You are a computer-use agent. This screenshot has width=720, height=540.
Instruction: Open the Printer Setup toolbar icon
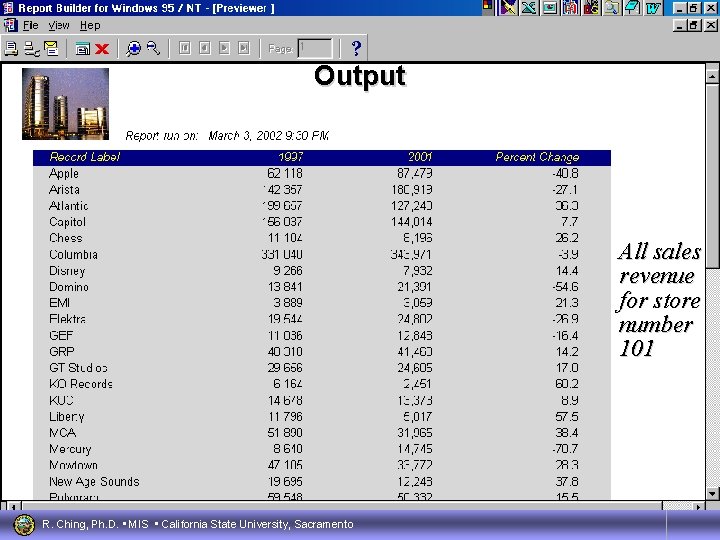[32, 48]
